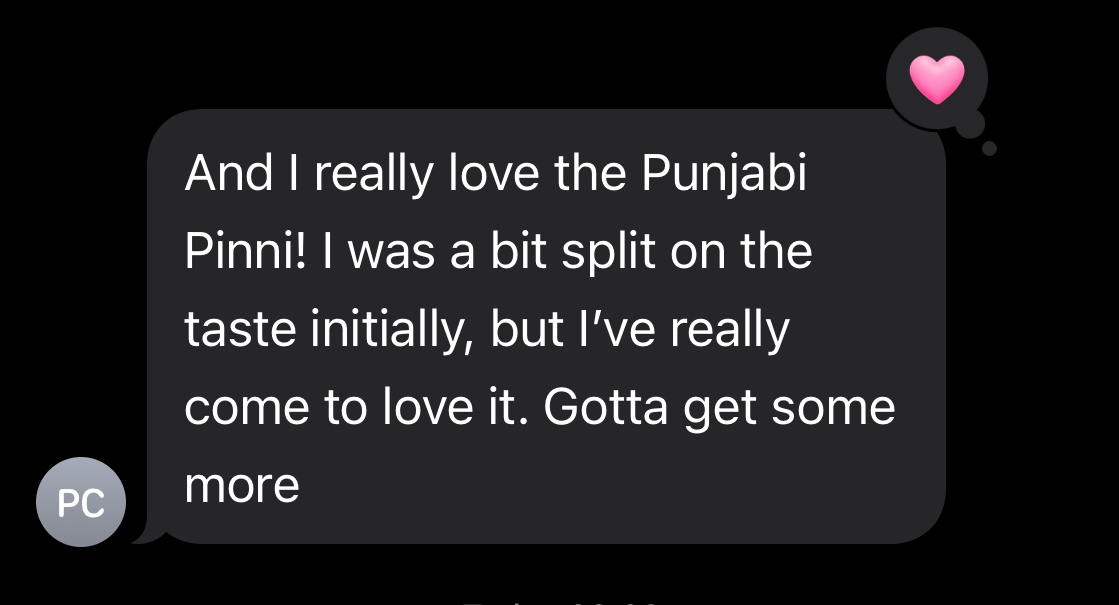Click the word "but" in the message

[523, 330]
